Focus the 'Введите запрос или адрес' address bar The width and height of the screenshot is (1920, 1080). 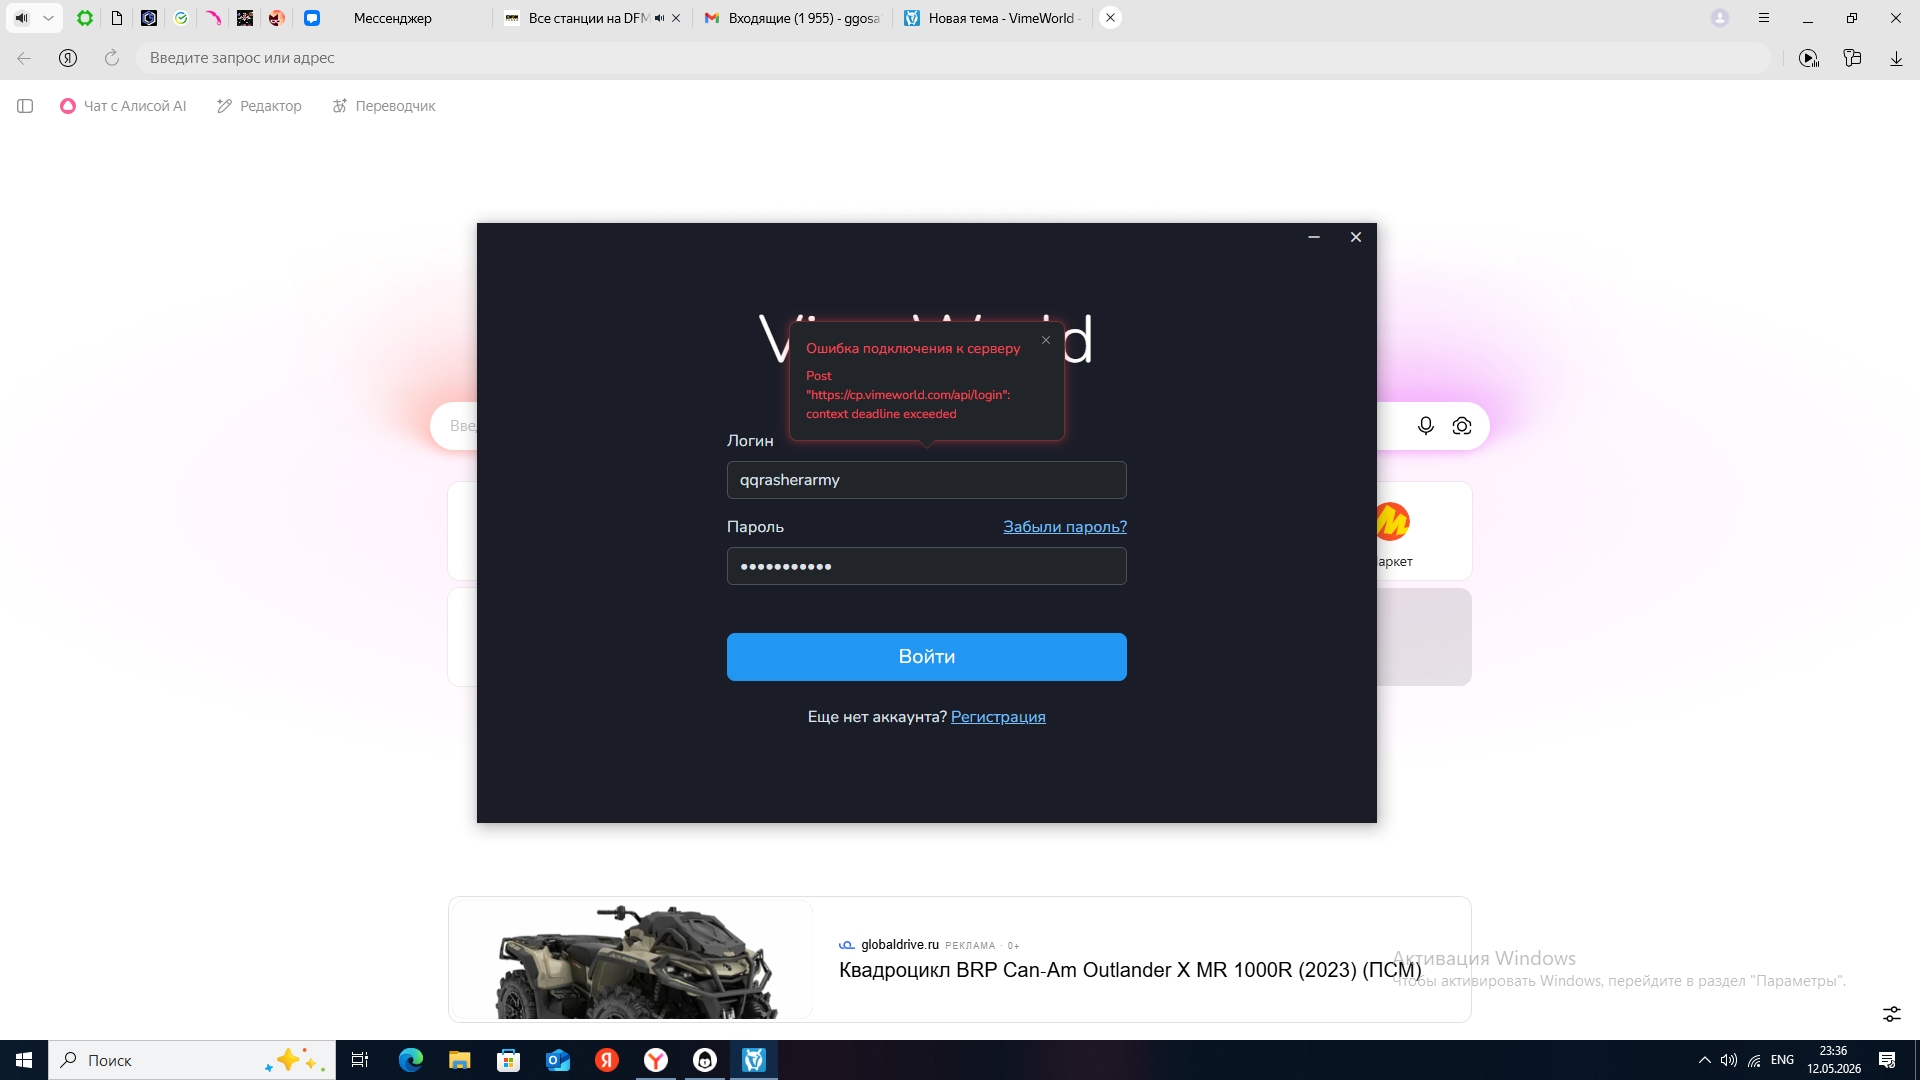[x=953, y=58]
